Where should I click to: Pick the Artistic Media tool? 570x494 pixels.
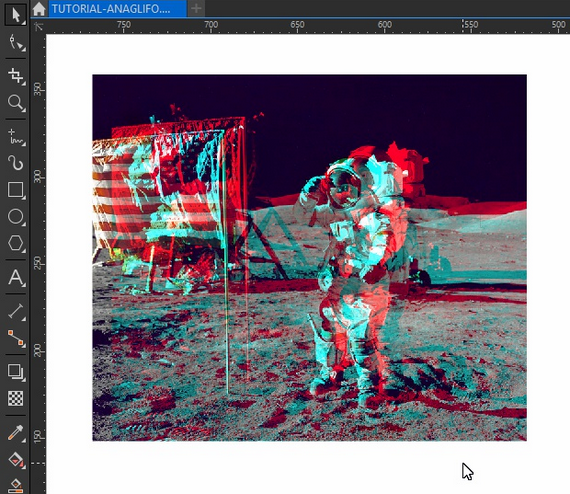tap(15, 163)
